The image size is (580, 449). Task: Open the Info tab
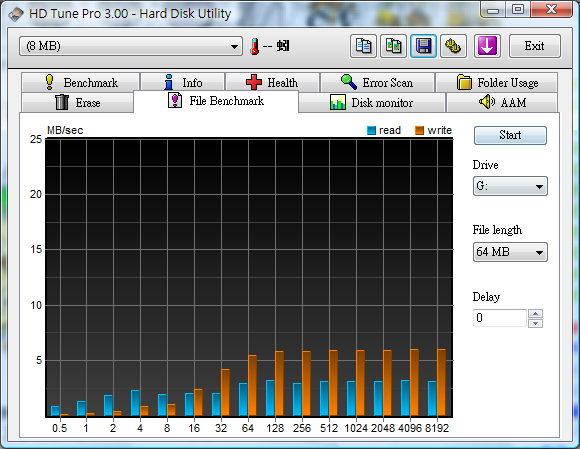(183, 82)
